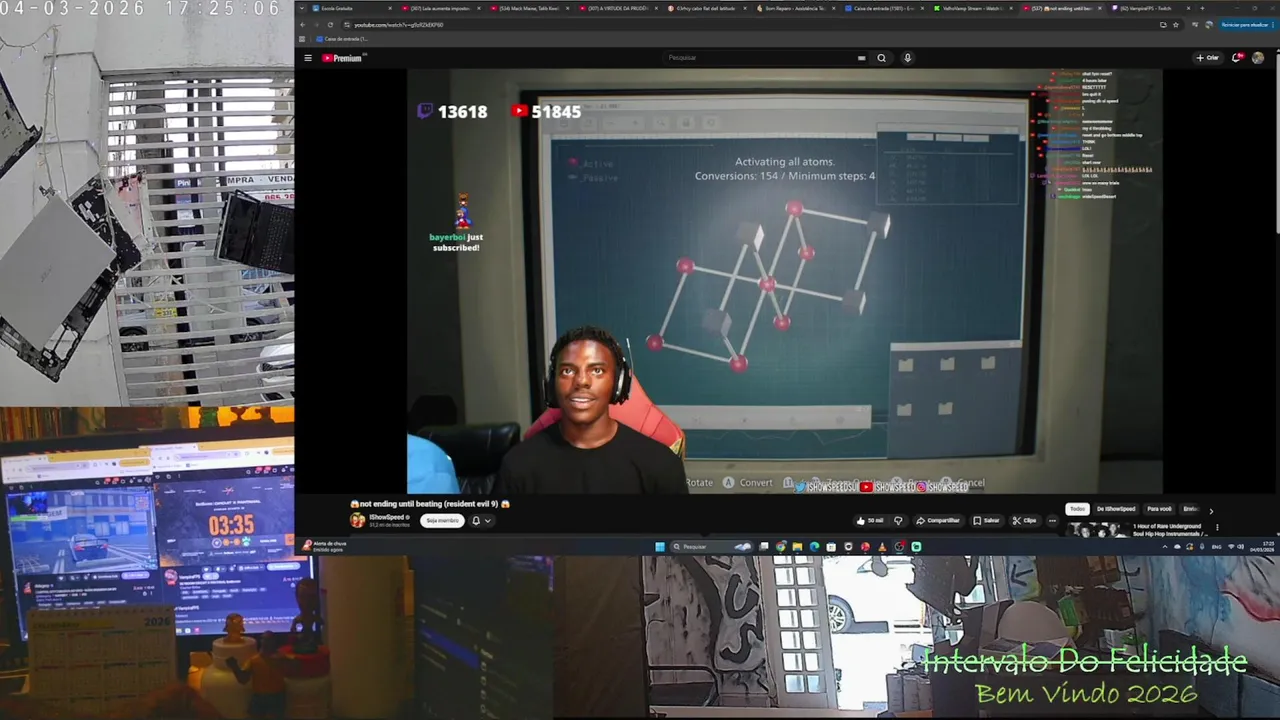Switch to VofroVamp Stream Kick tab

point(973,8)
